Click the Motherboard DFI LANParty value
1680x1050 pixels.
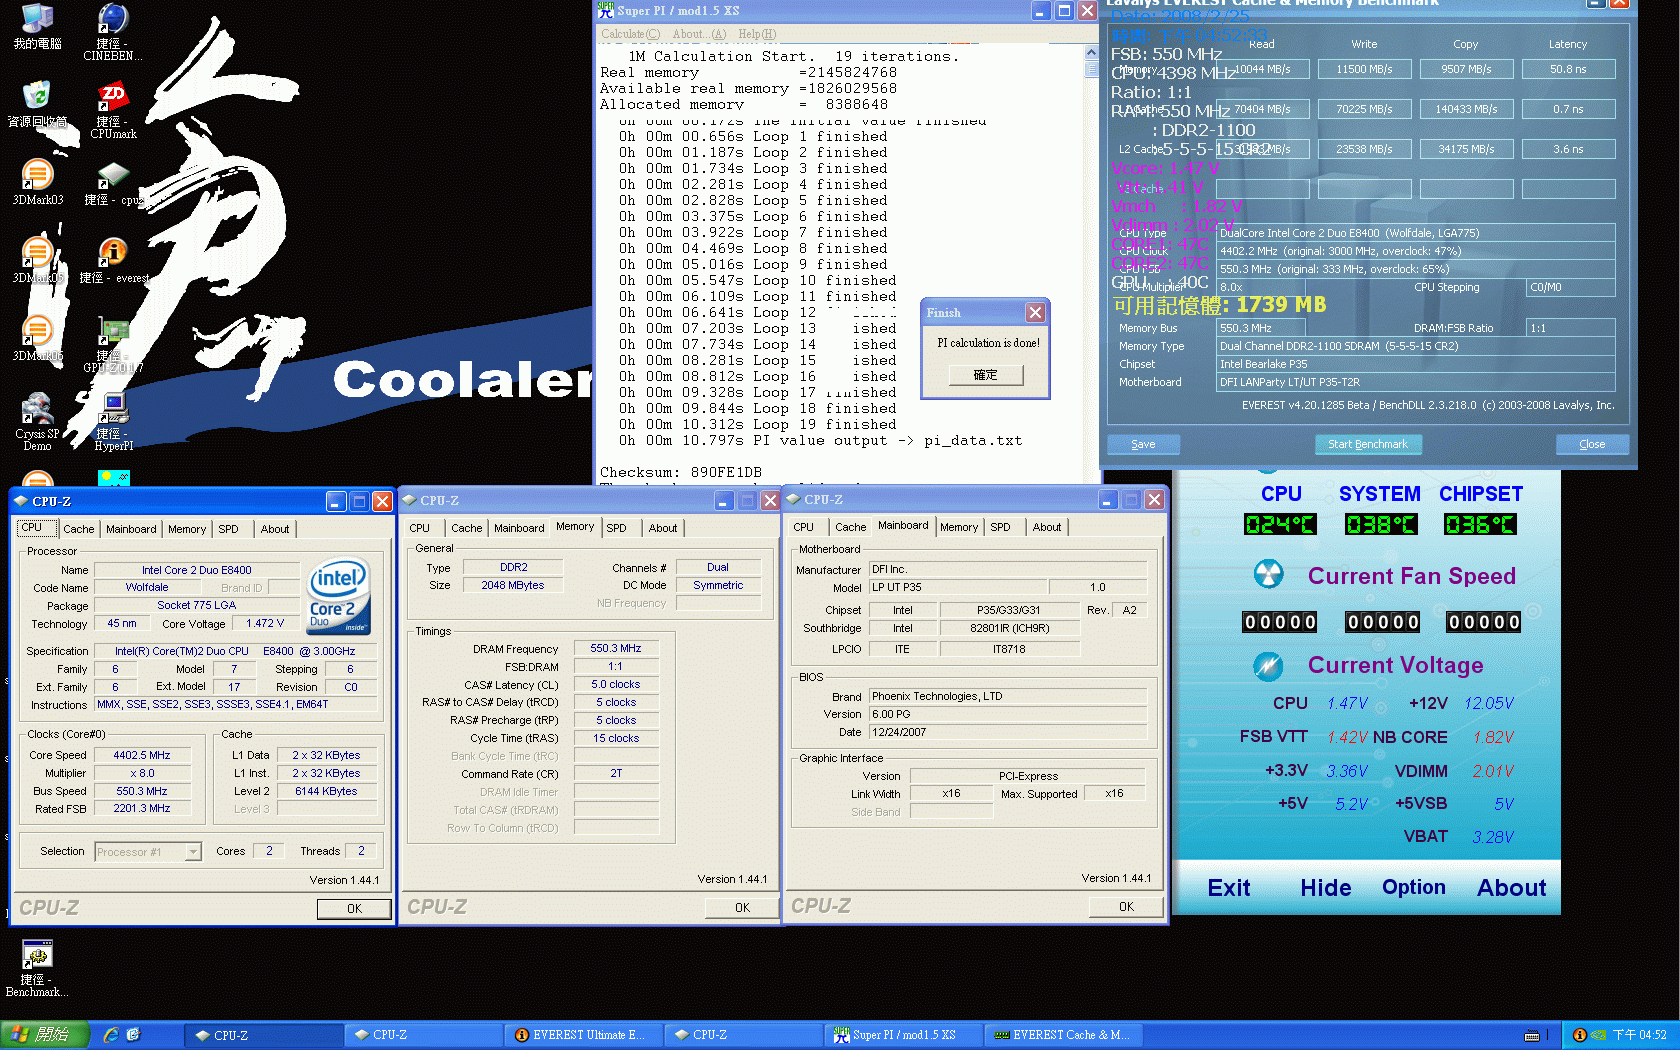tap(1415, 382)
